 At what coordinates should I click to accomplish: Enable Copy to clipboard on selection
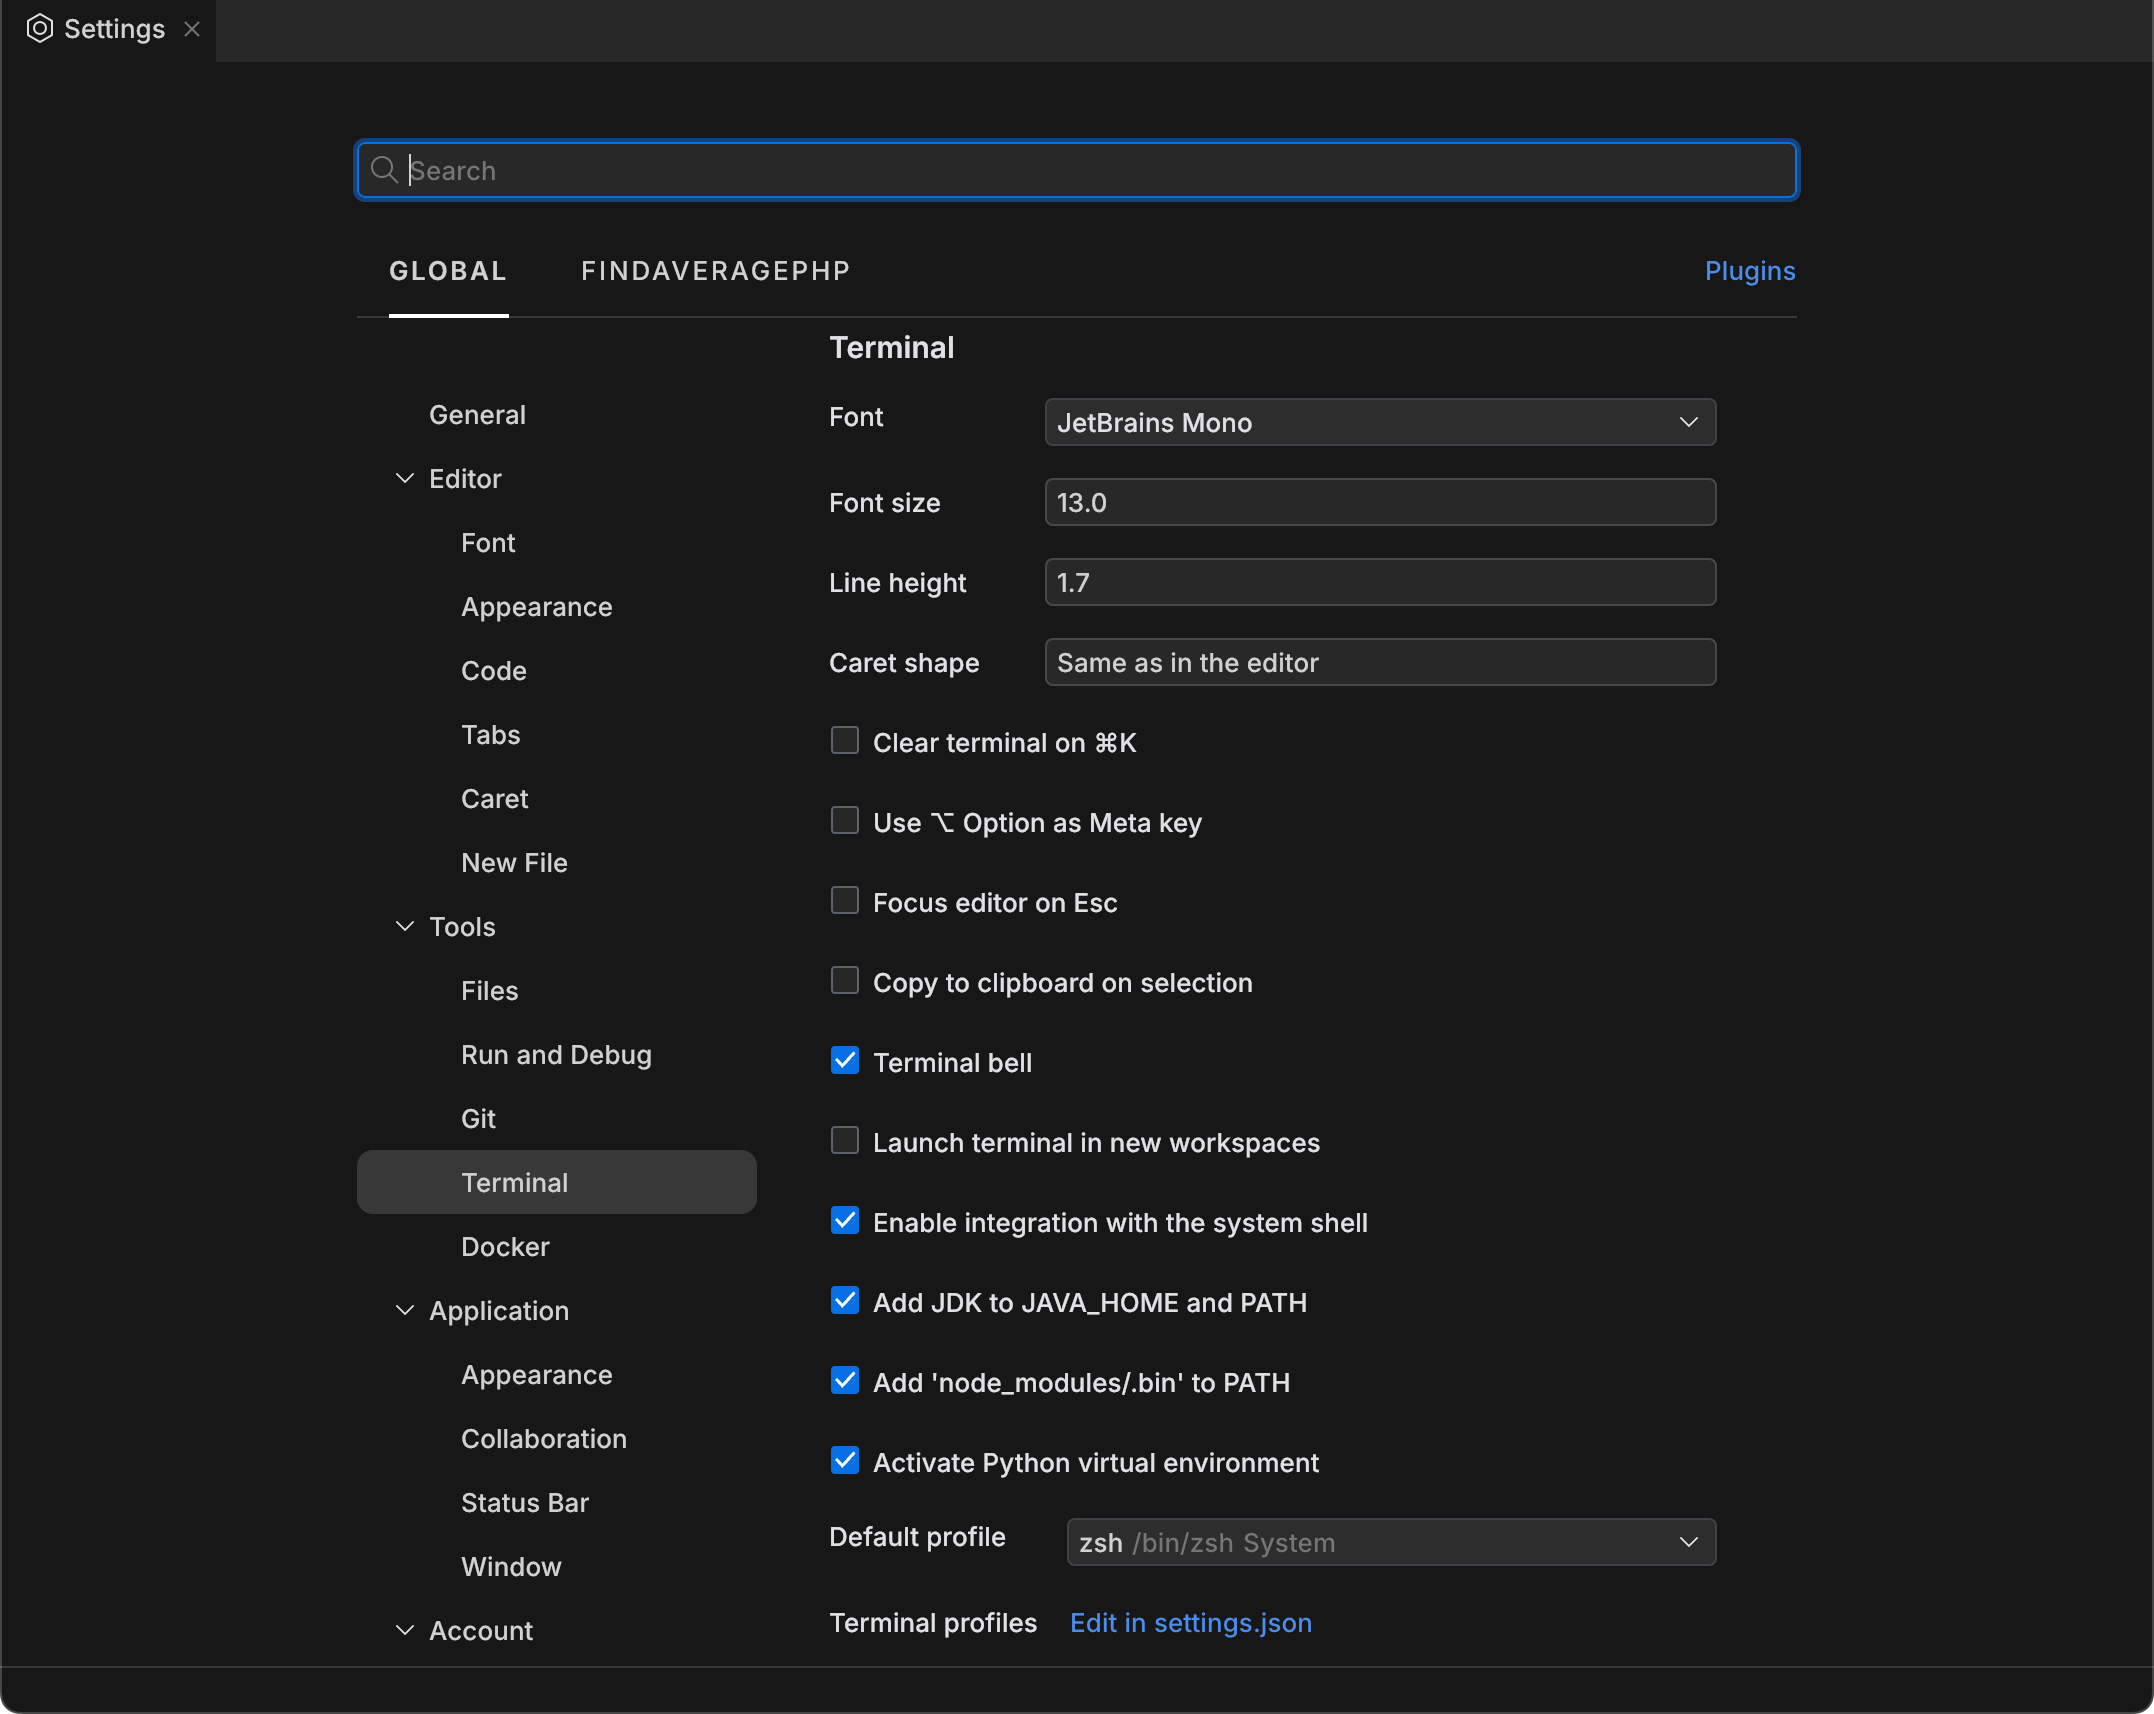click(x=845, y=980)
